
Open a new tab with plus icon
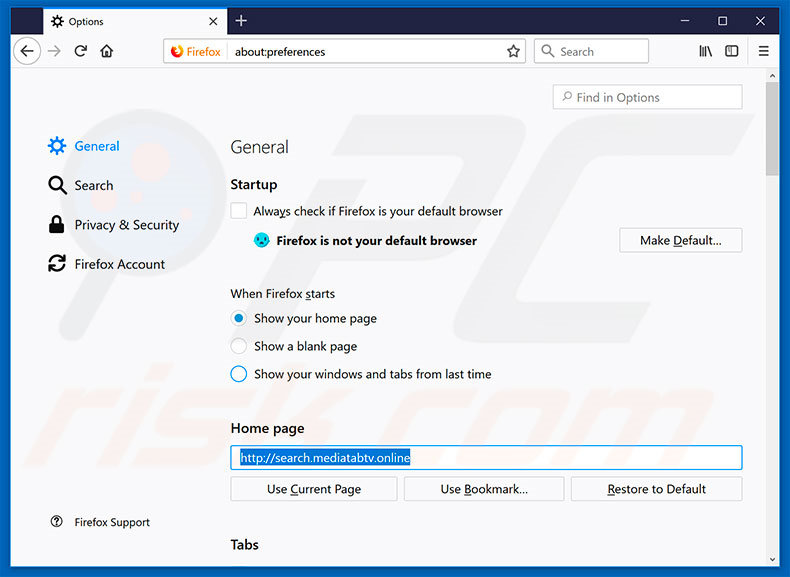241,21
